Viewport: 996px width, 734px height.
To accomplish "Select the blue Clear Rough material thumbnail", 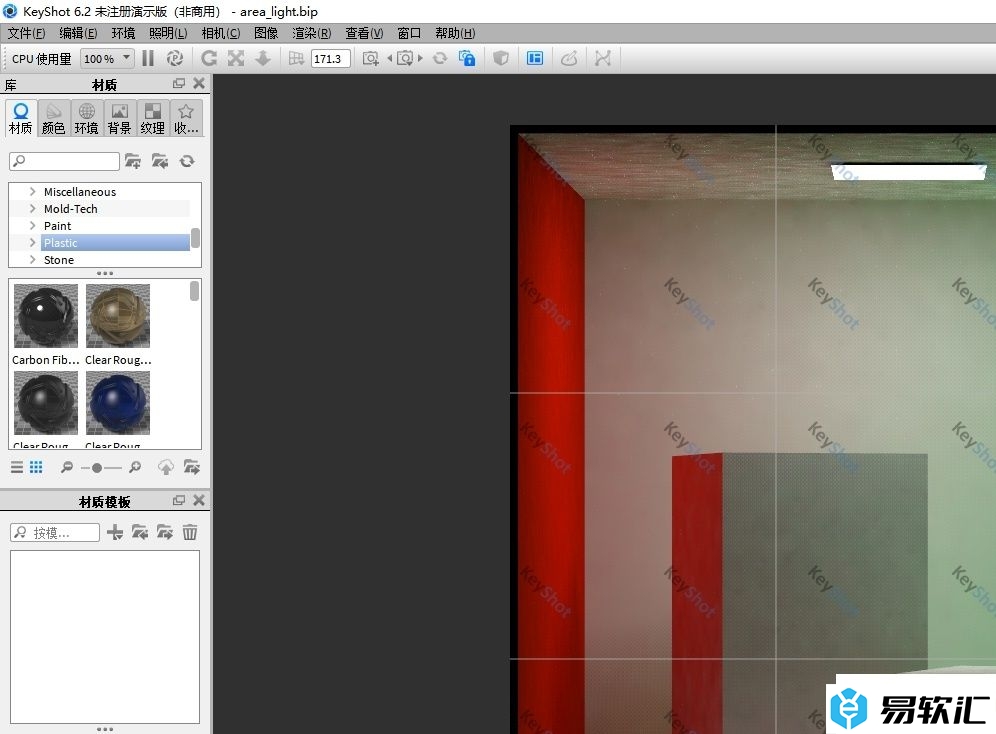I will click(x=118, y=403).
